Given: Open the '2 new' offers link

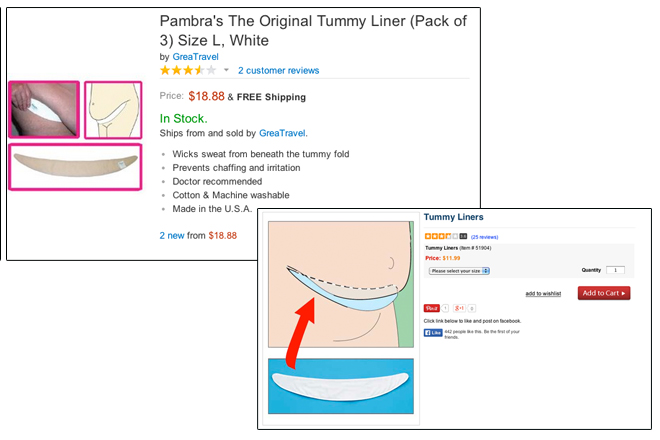Looking at the screenshot, I should click(172, 235).
